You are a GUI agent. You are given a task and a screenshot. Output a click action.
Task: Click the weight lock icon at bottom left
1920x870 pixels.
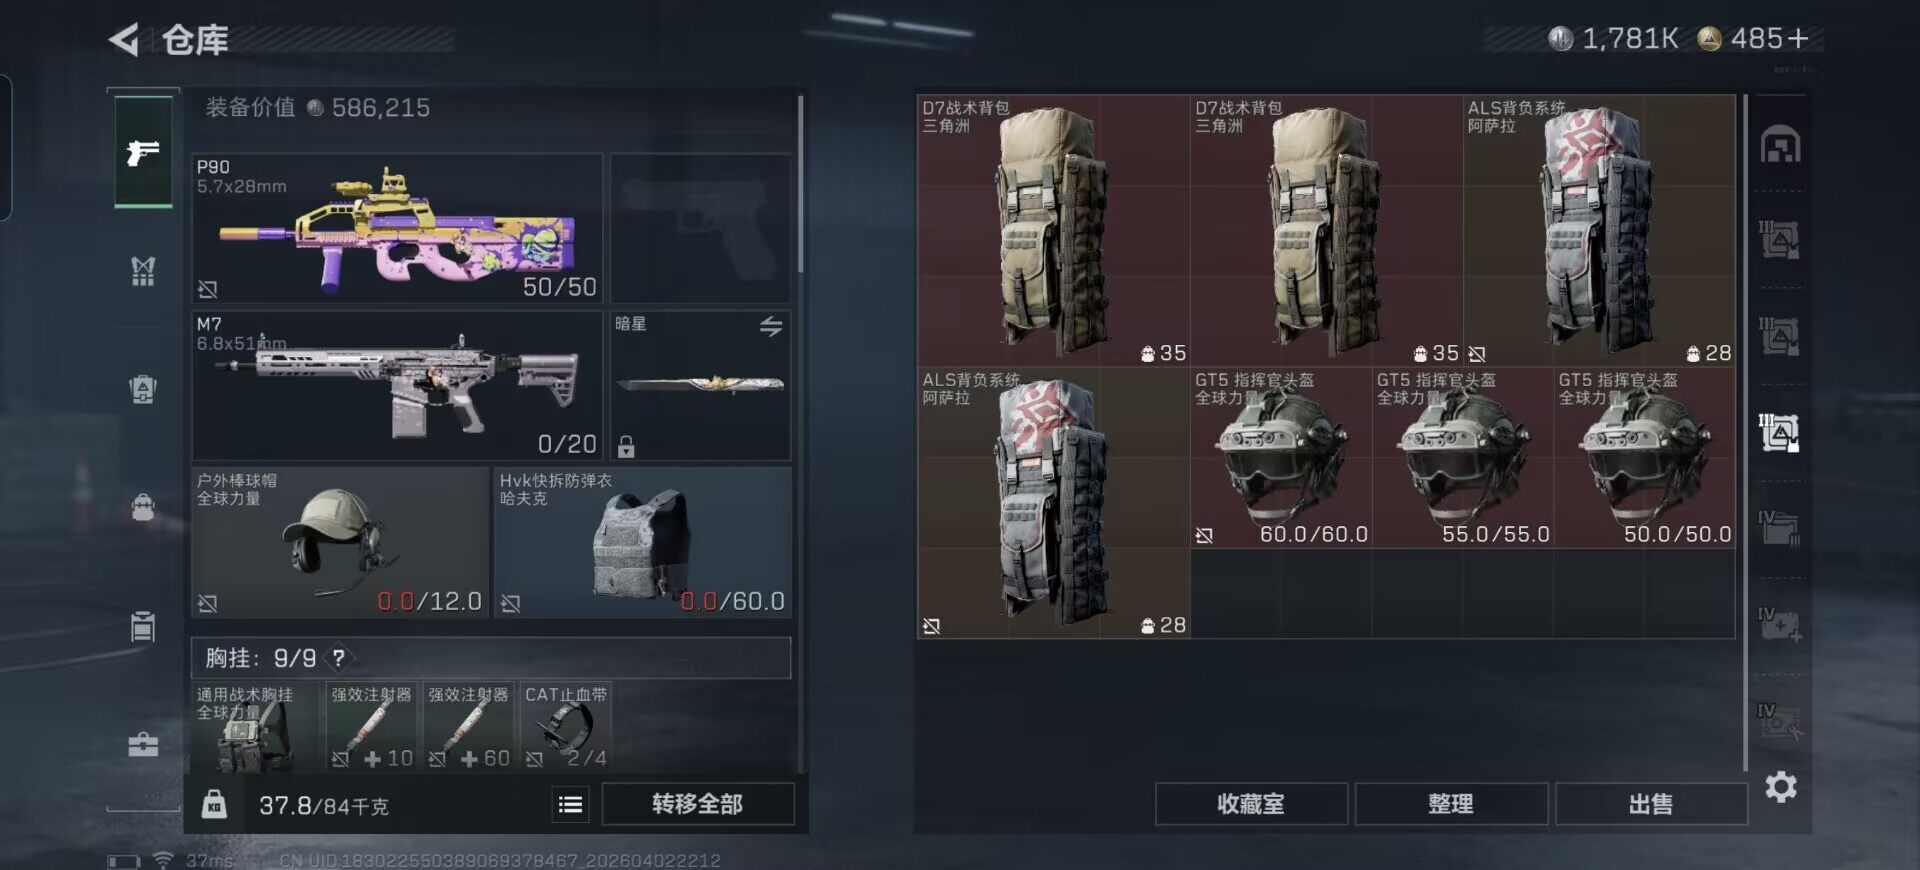[214, 804]
